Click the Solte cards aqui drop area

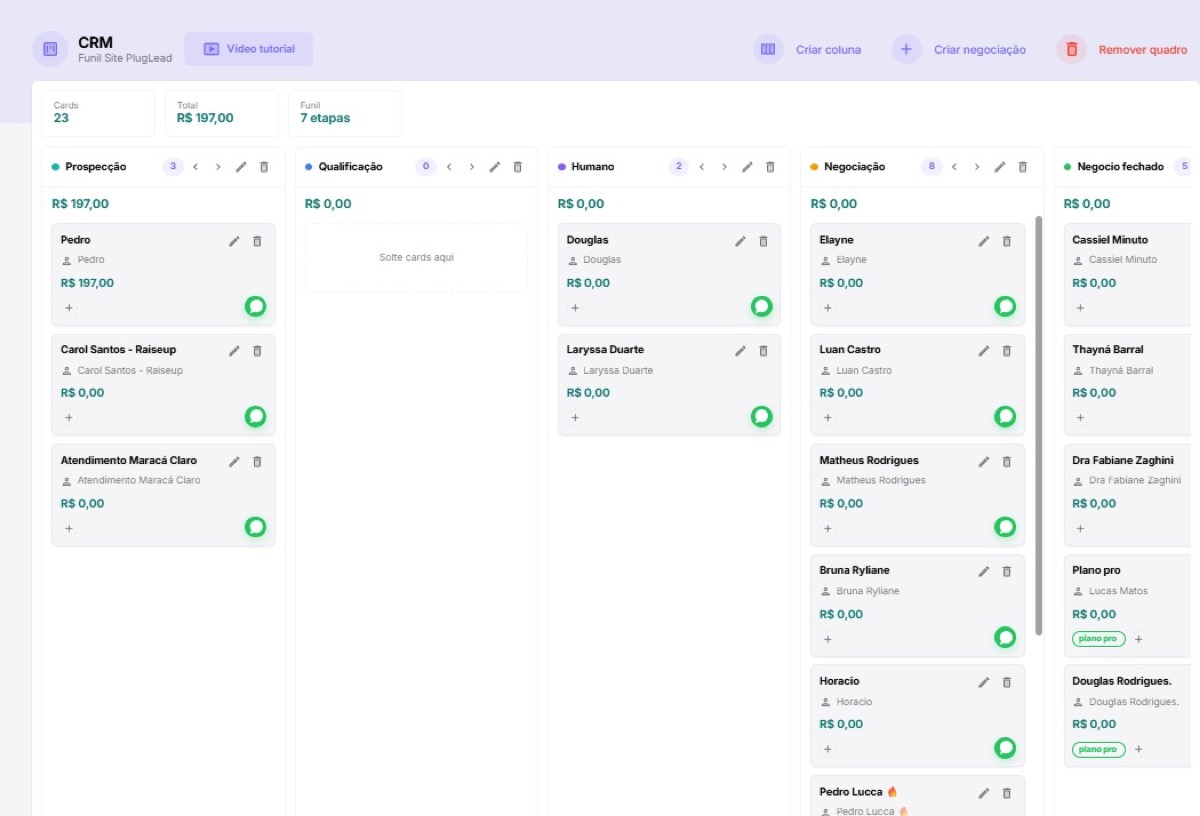tap(416, 258)
